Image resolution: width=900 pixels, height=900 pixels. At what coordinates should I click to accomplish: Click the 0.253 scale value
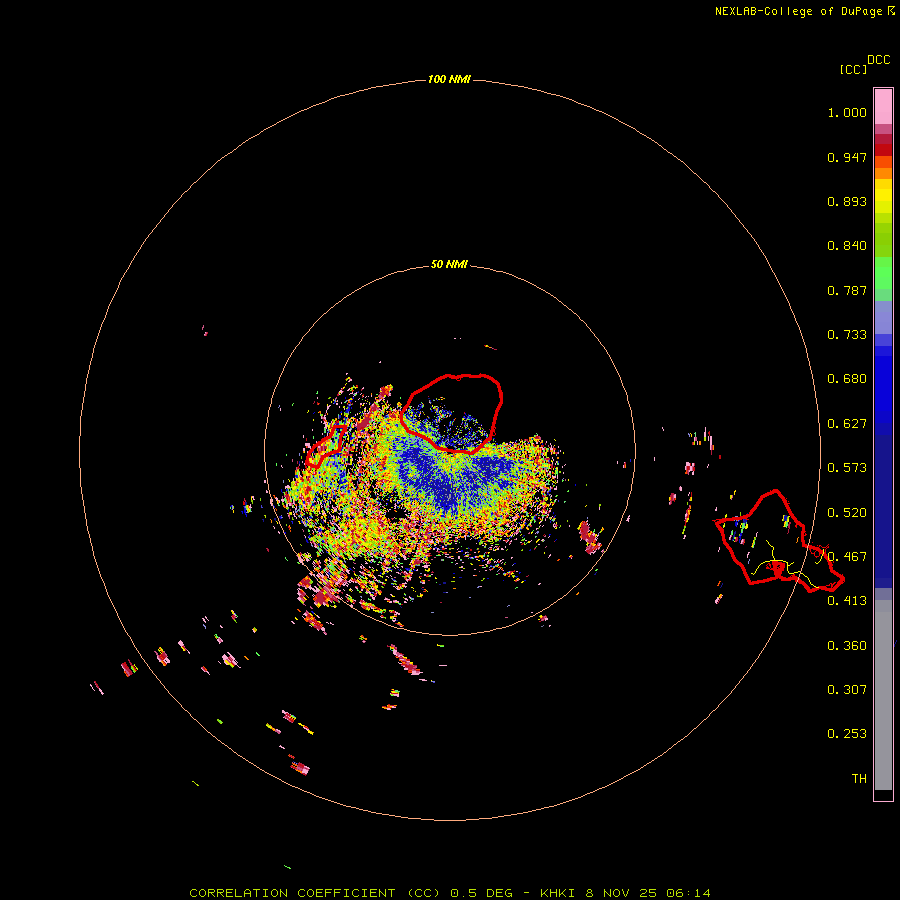[x=847, y=734]
